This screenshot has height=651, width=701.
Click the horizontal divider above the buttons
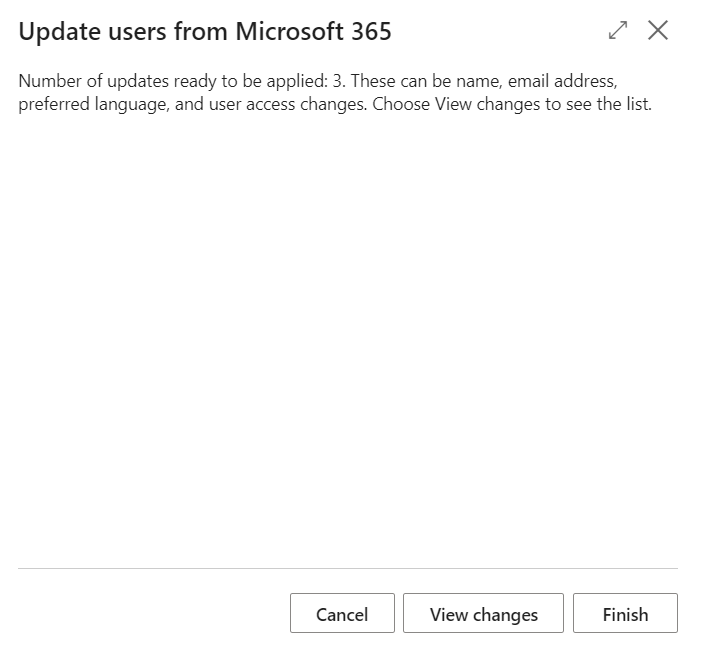[x=348, y=569]
